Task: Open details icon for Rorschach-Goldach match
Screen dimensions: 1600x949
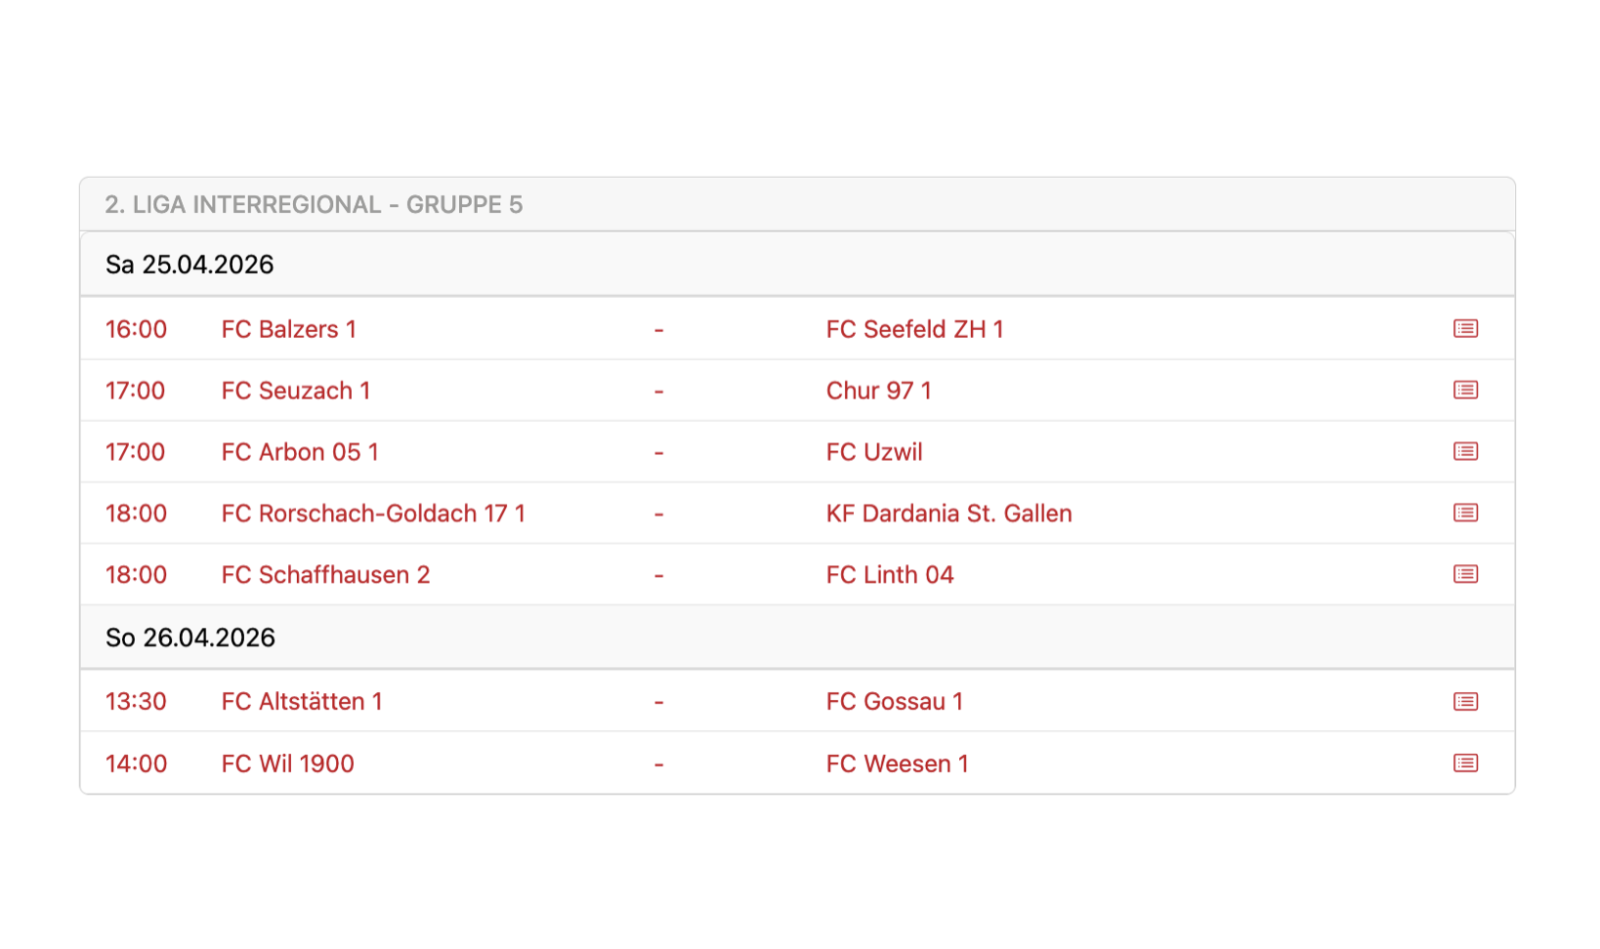Action: pyautogui.click(x=1465, y=513)
